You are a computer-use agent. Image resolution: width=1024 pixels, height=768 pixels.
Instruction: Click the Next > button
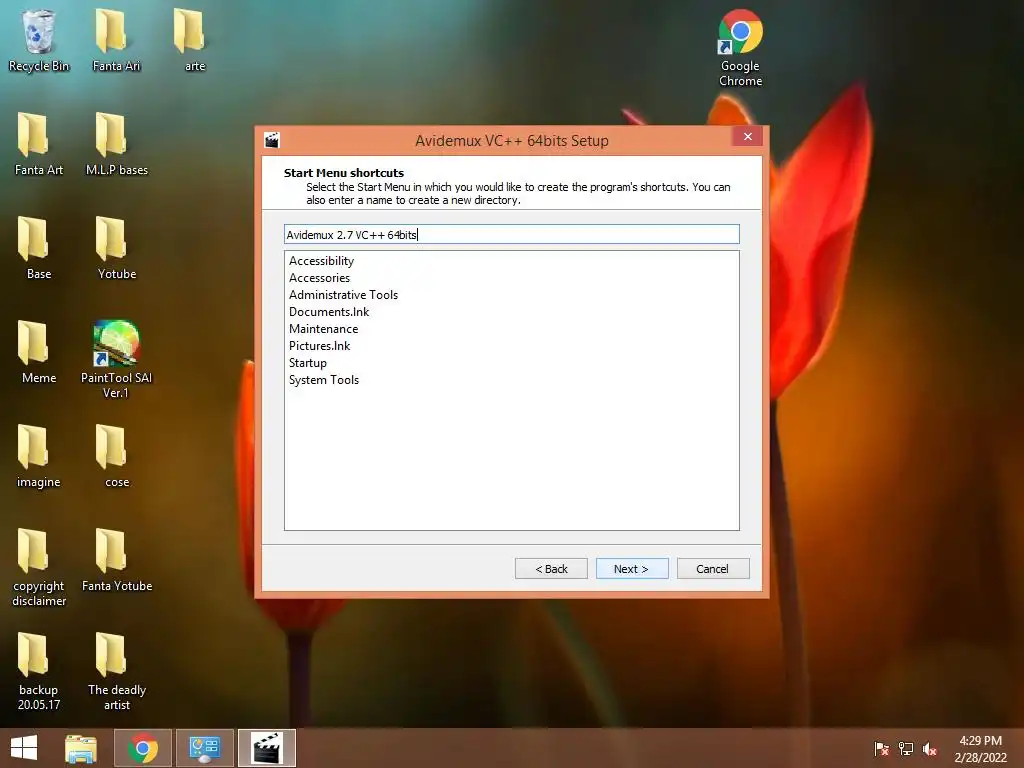632,569
